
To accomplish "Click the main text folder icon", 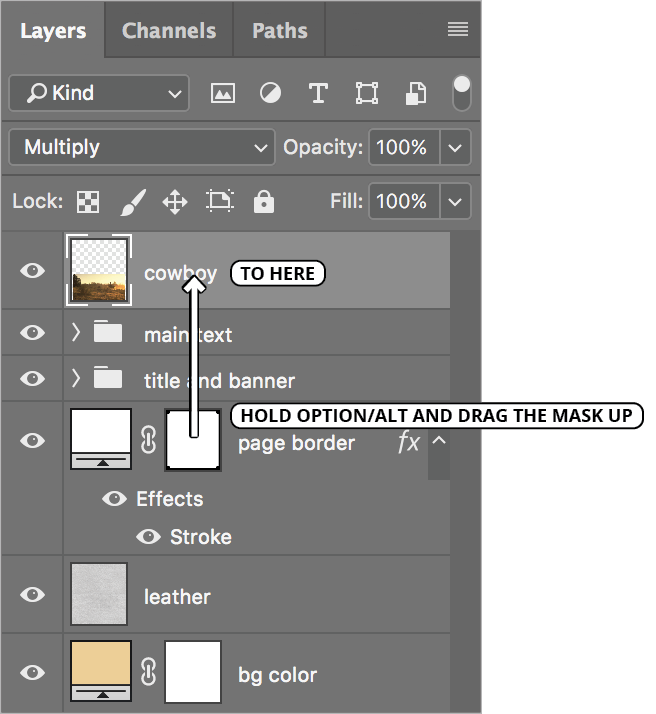I will pyautogui.click(x=108, y=331).
